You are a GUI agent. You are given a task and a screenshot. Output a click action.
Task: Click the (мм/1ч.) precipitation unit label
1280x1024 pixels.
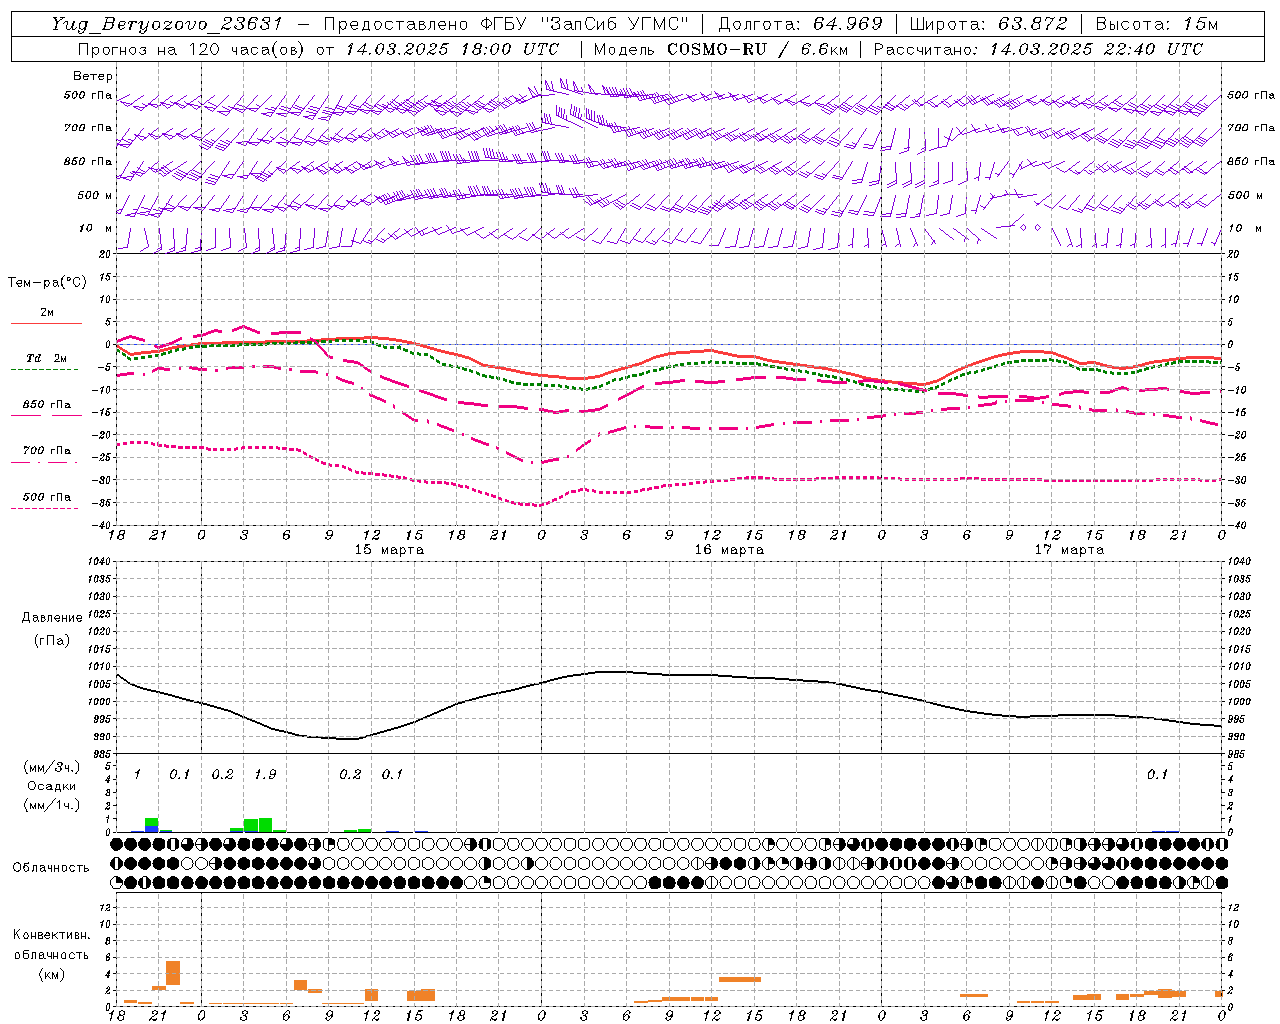52,805
